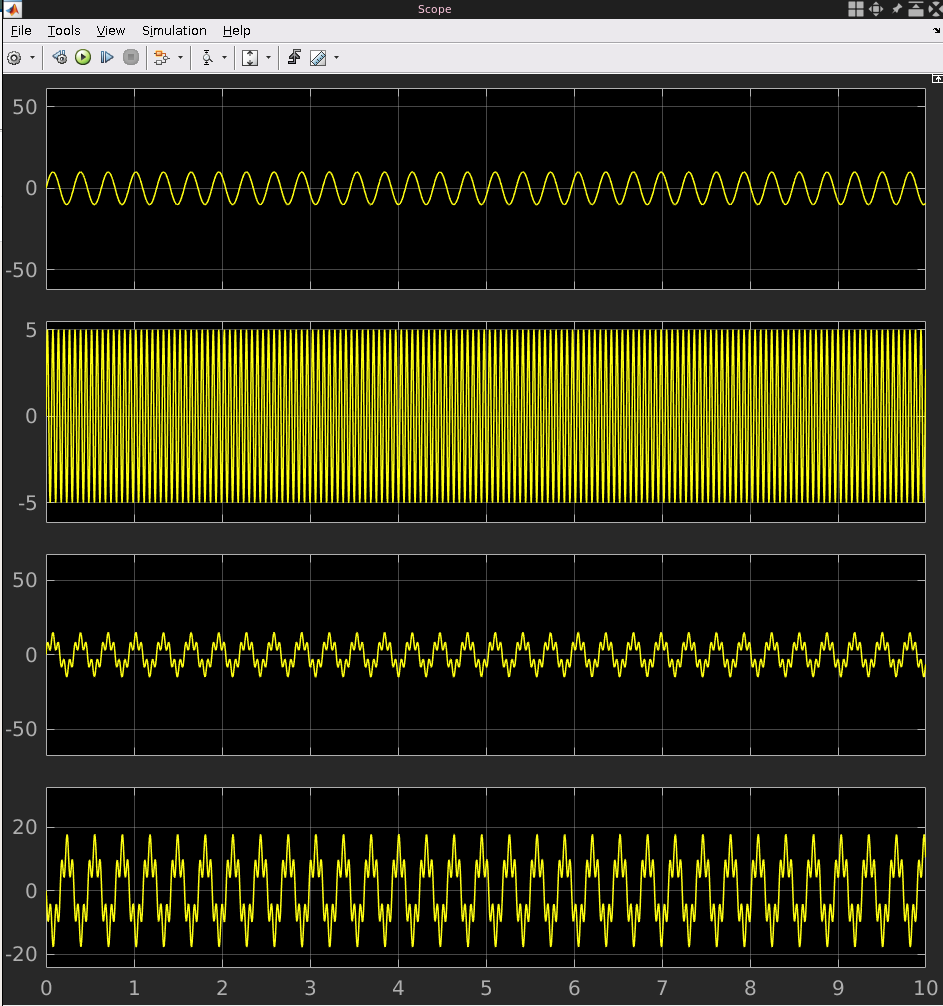Screen dimensions: 943x1006
Task: Highlight the Simulink block icon
Action: pyautogui.click(x=160, y=58)
